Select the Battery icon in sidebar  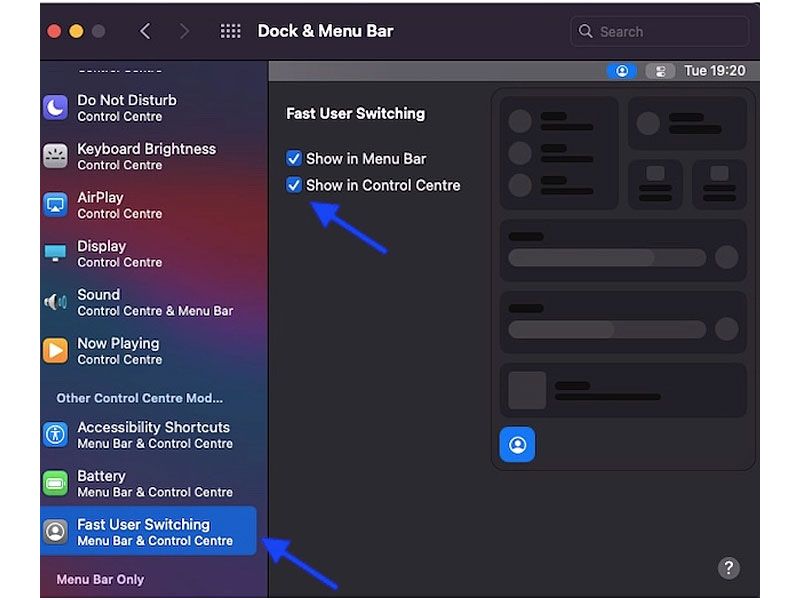click(x=55, y=484)
